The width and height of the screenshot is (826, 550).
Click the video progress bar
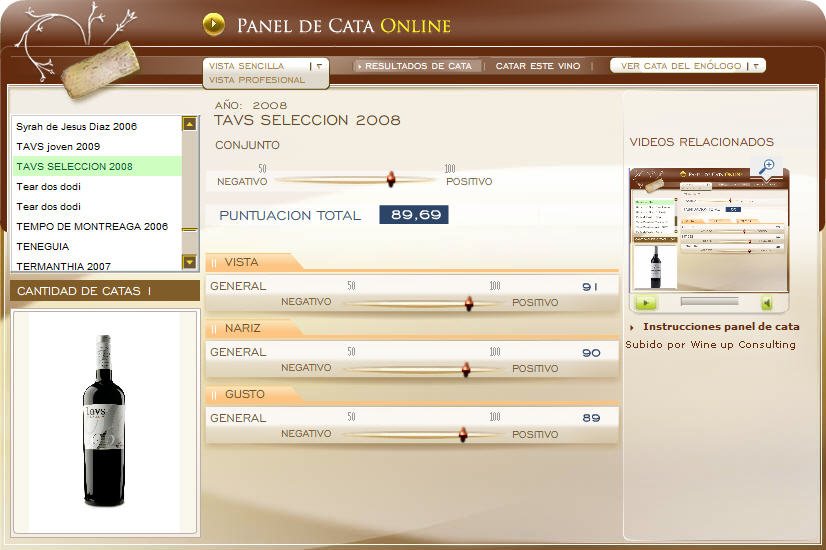[709, 301]
